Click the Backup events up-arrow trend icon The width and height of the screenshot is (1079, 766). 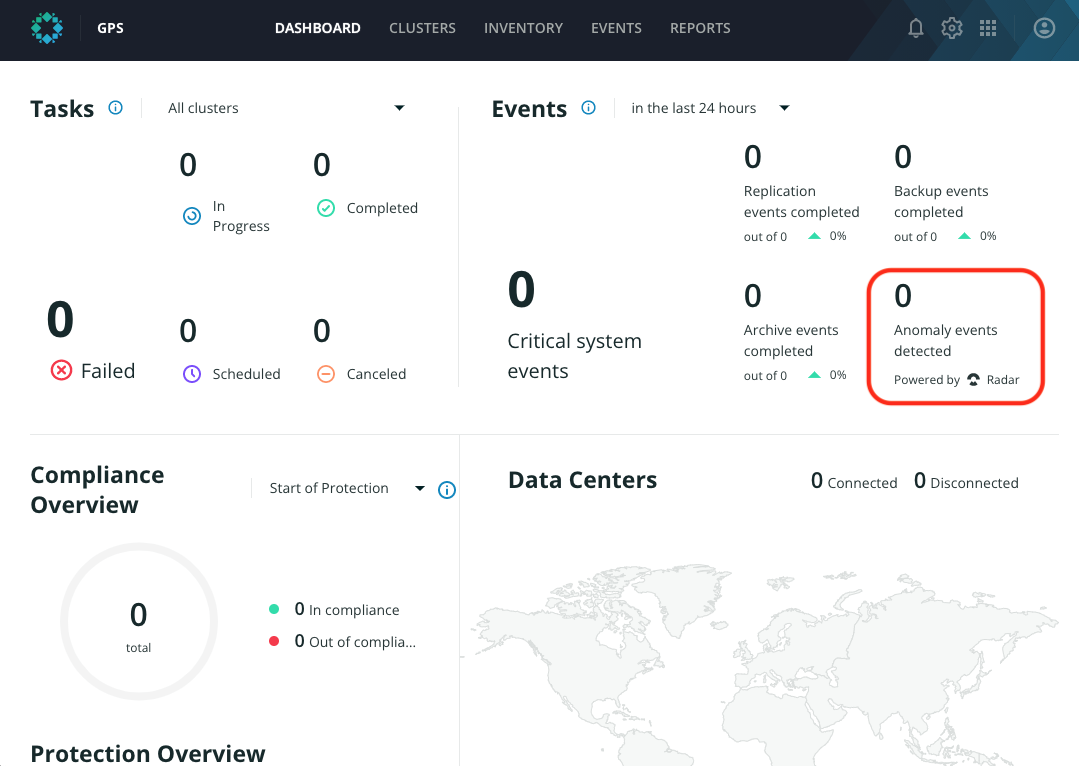pos(964,236)
